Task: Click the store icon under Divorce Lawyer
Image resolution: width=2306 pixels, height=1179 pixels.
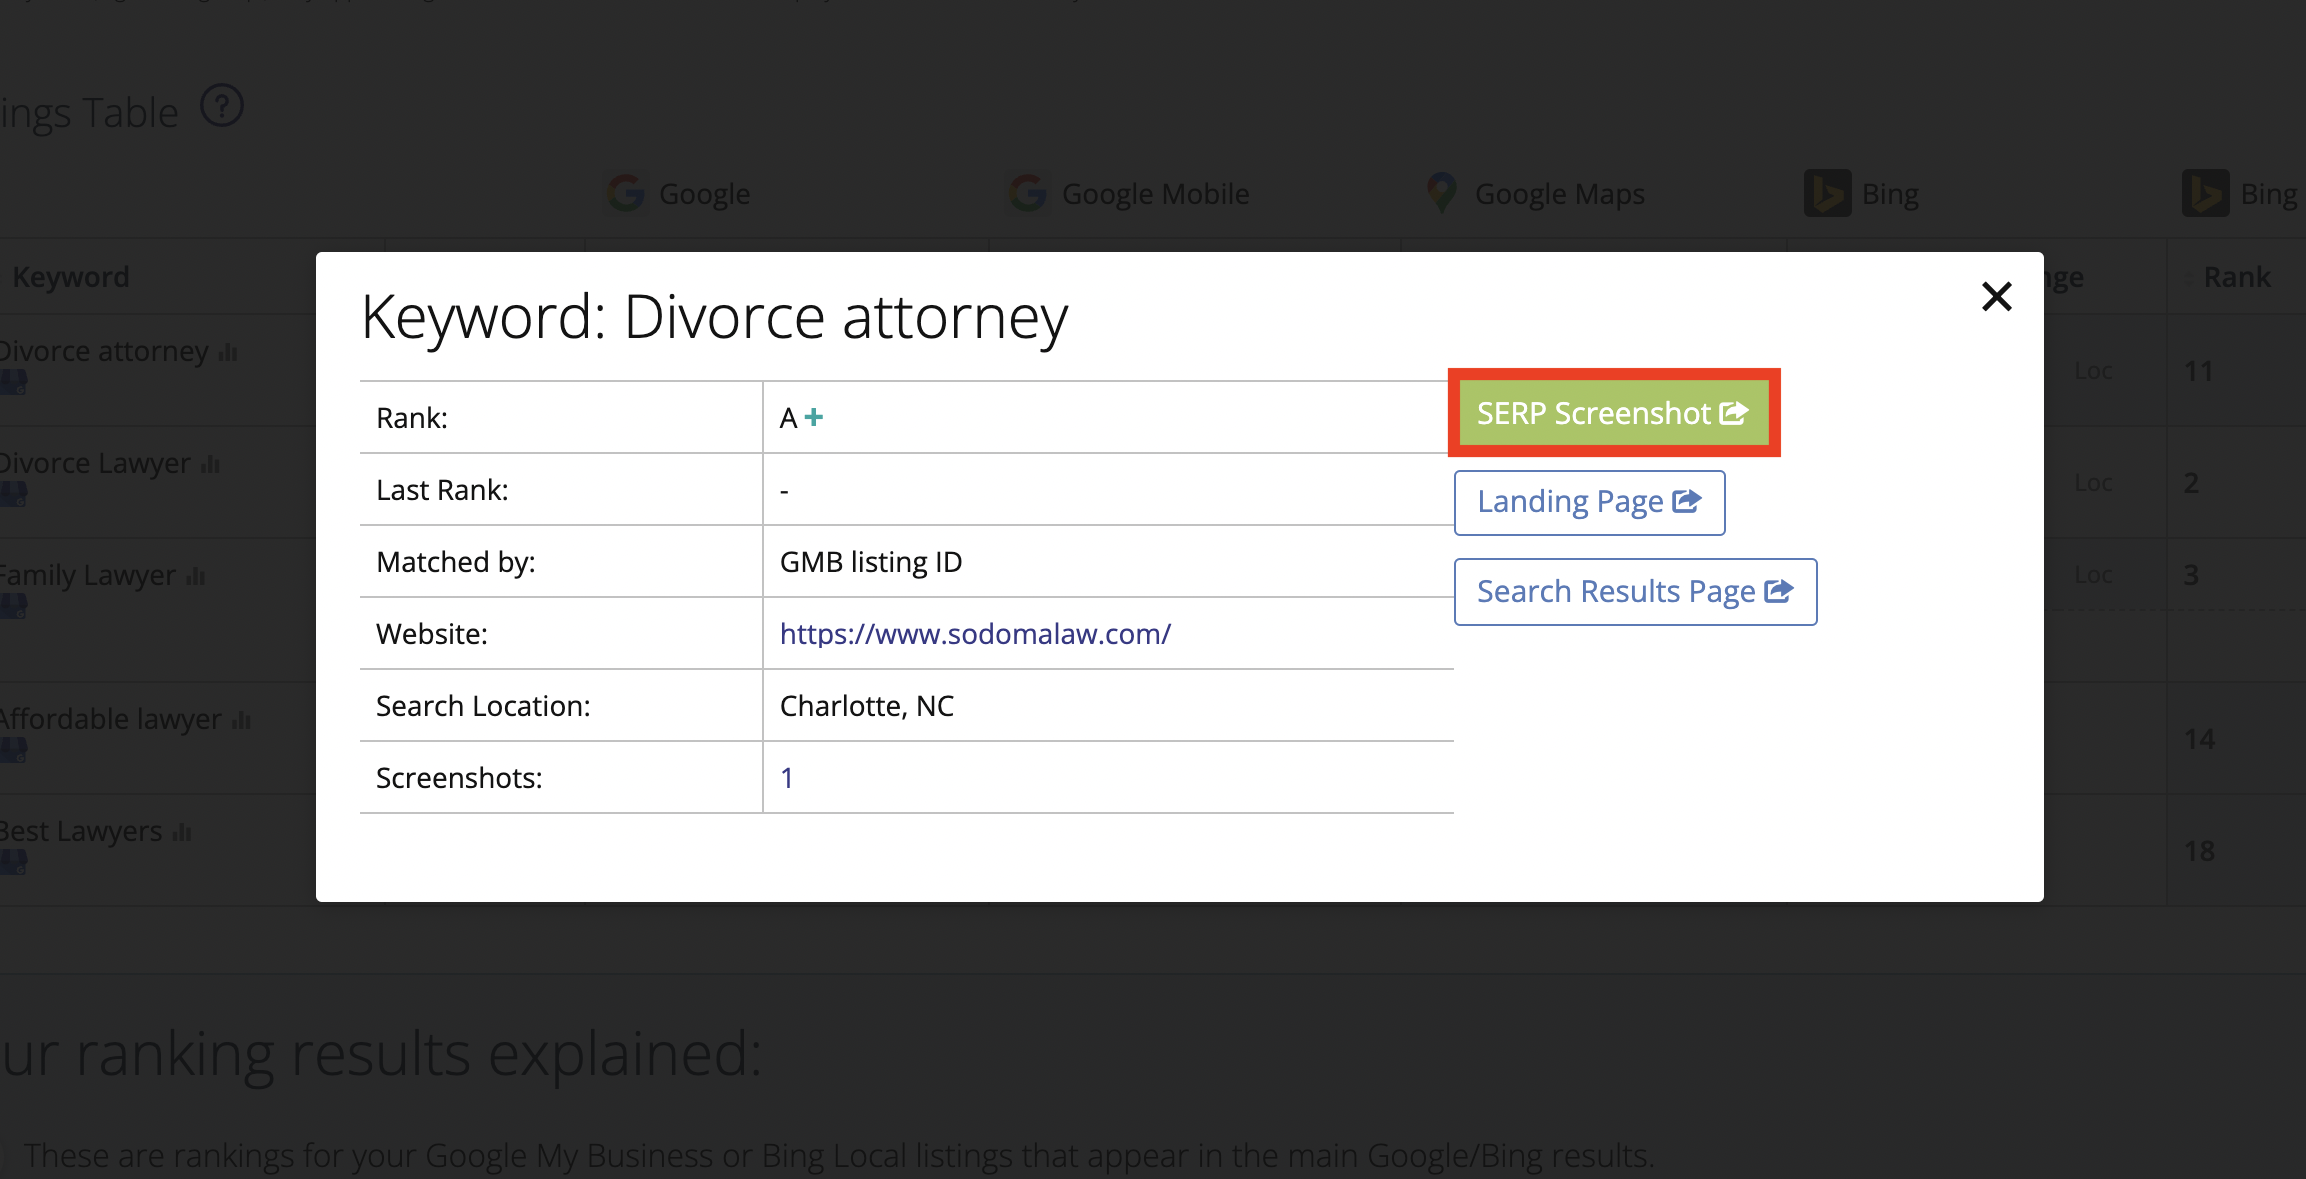Action: point(13,495)
